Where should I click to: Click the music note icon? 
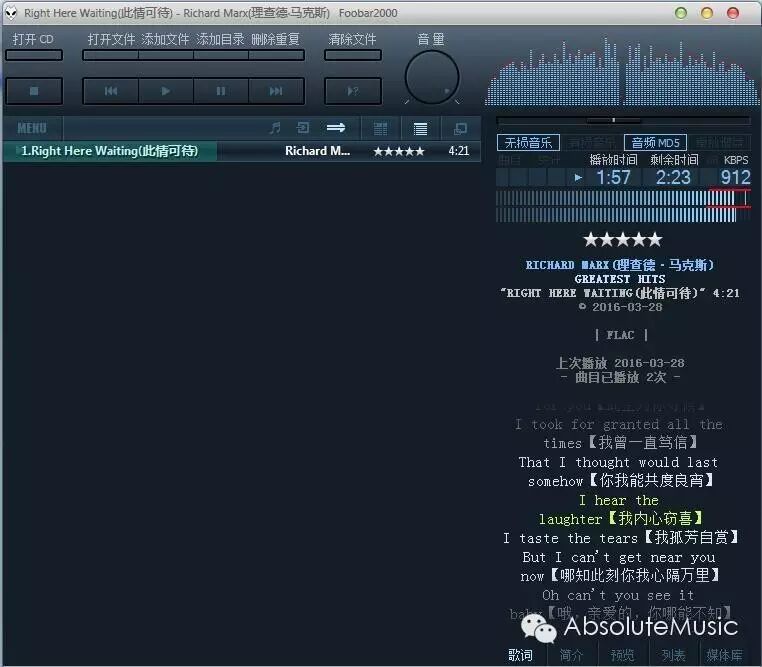click(275, 128)
